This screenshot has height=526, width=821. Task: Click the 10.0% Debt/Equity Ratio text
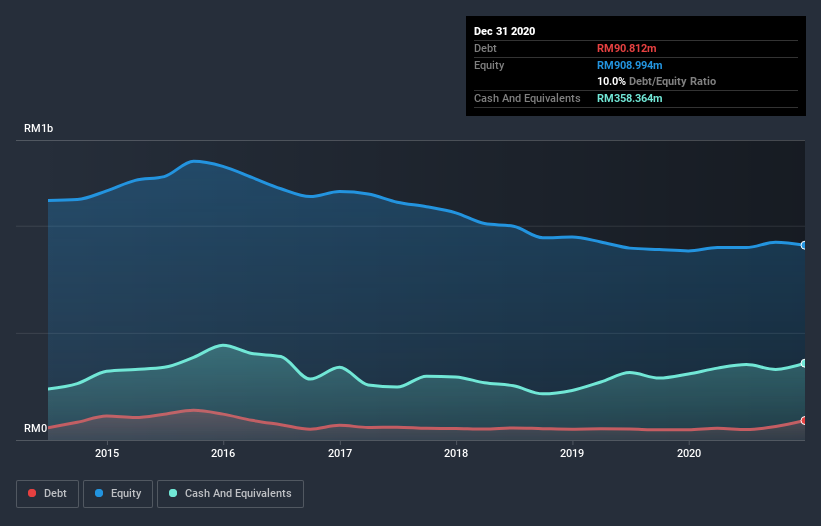coord(657,81)
